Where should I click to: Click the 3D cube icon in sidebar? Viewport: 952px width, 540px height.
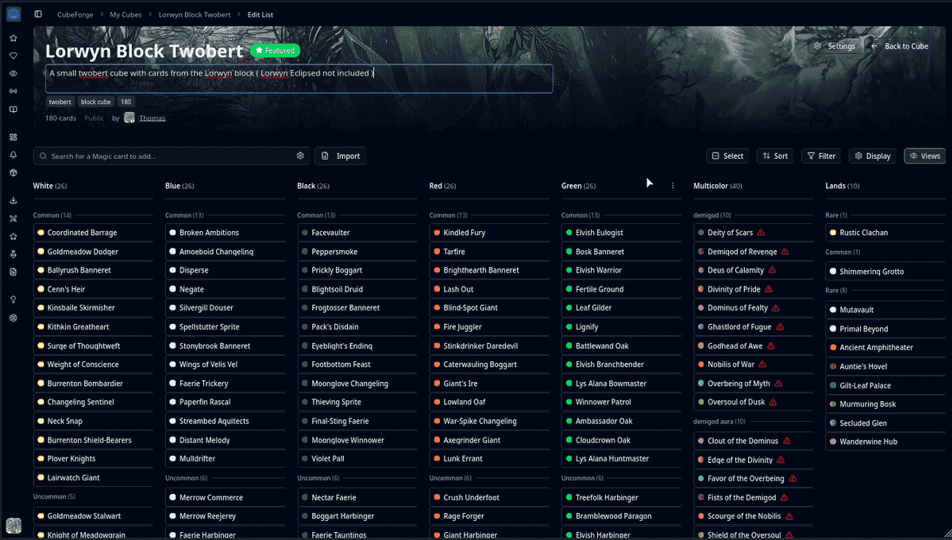13,173
